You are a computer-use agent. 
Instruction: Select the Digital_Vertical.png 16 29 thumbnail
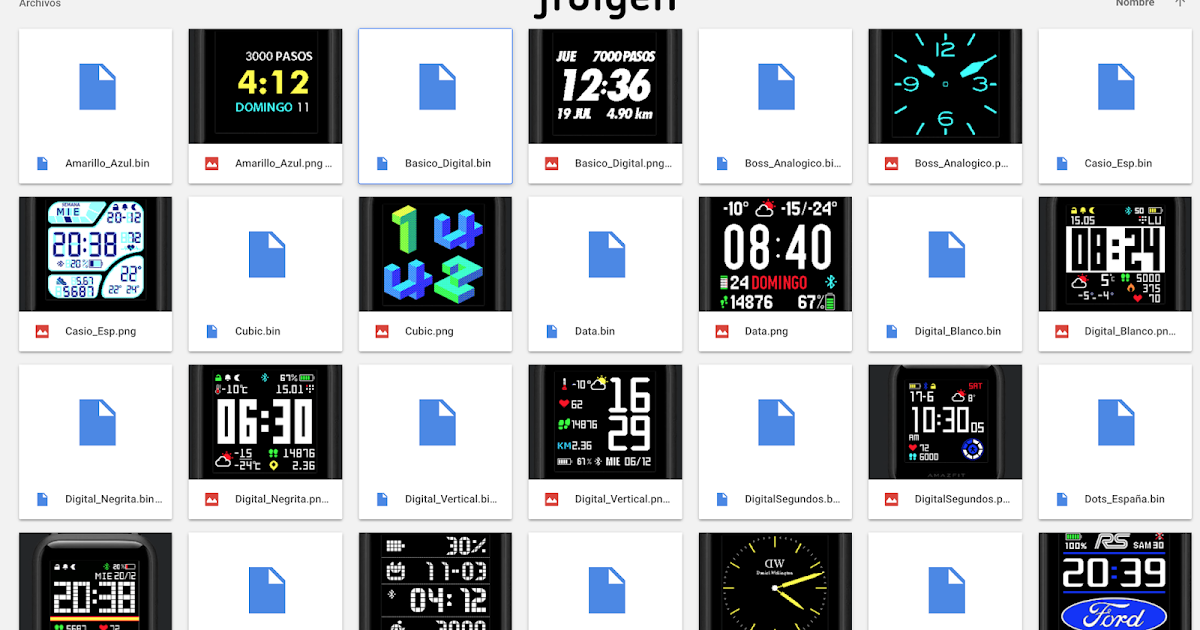point(605,422)
